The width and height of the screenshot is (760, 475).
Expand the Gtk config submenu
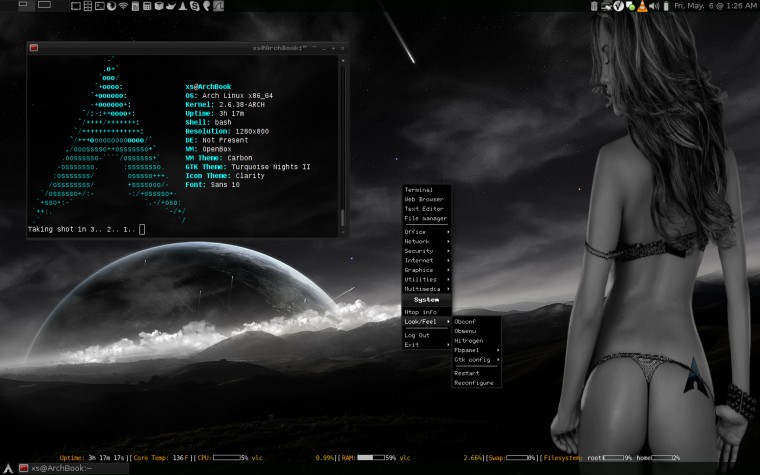(x=476, y=360)
